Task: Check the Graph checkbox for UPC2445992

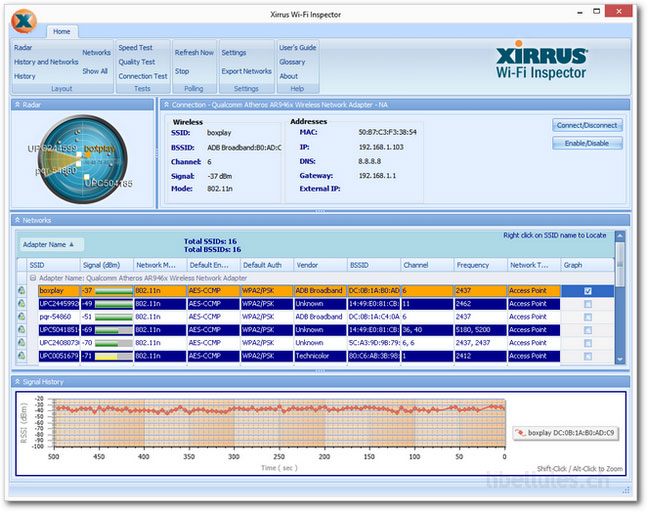Action: click(x=588, y=304)
